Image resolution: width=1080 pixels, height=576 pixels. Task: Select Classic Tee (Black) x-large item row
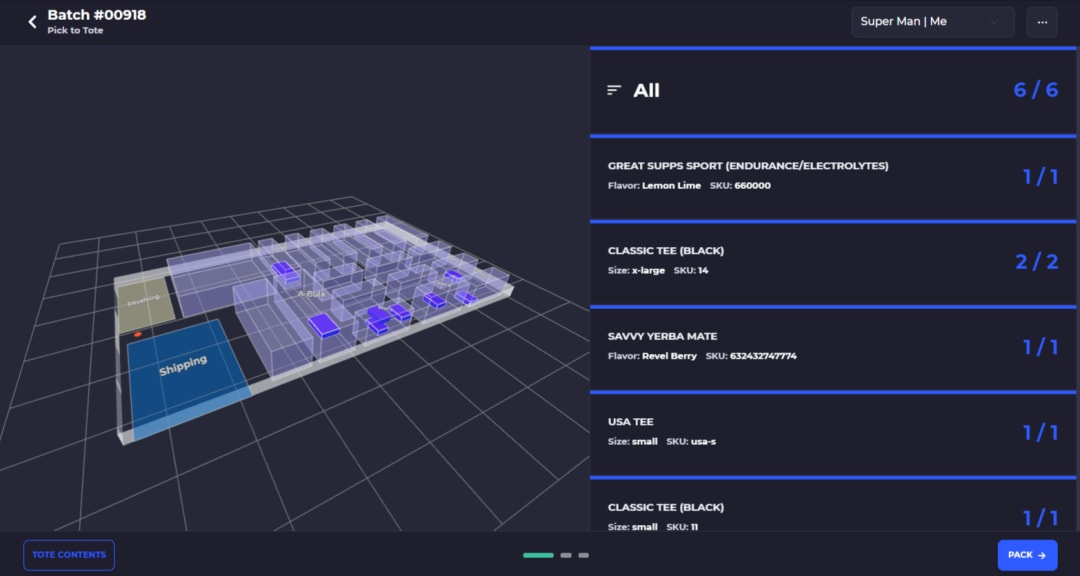click(x=833, y=262)
